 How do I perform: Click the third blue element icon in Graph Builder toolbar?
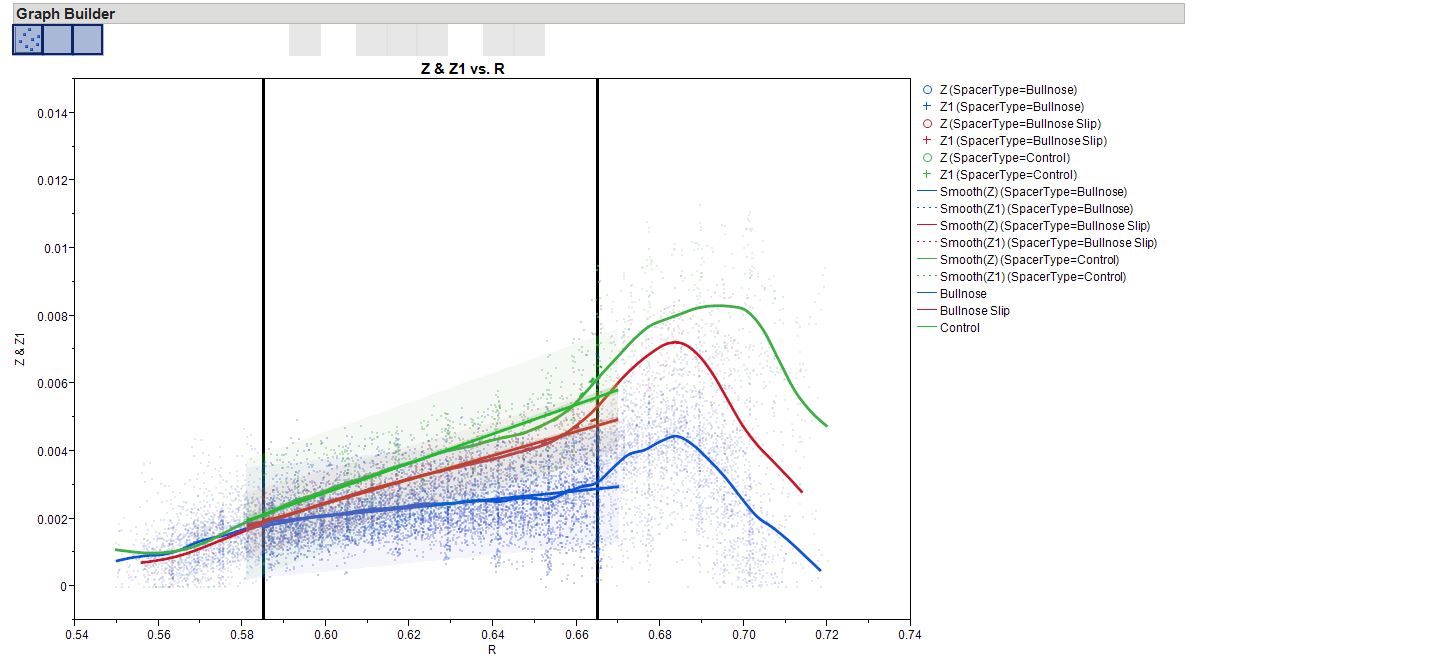(88, 40)
